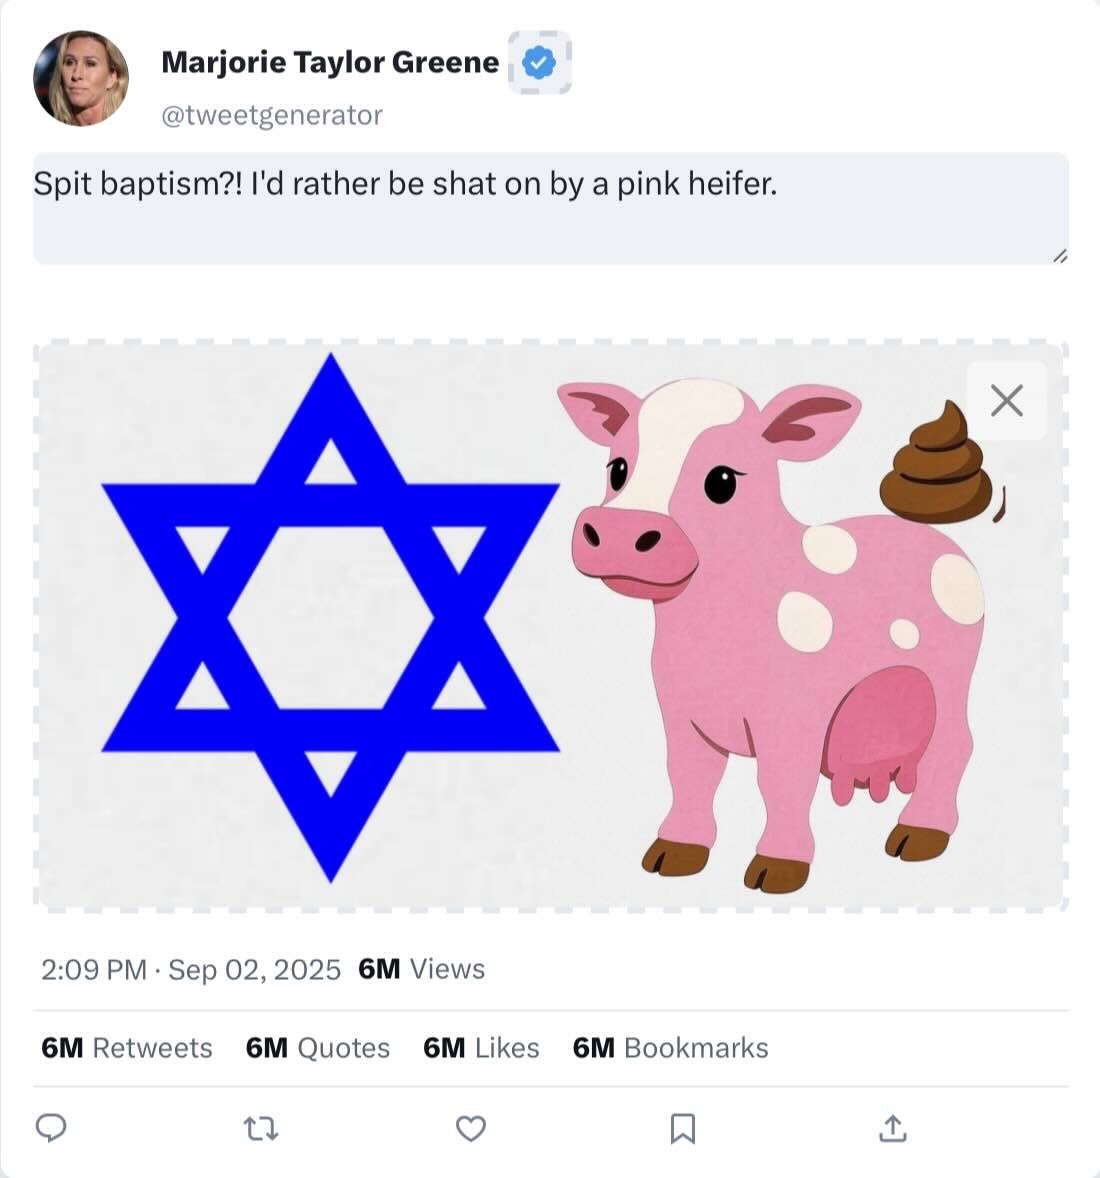Click the share upload icon
Image resolution: width=1100 pixels, height=1178 pixels.
892,1129
